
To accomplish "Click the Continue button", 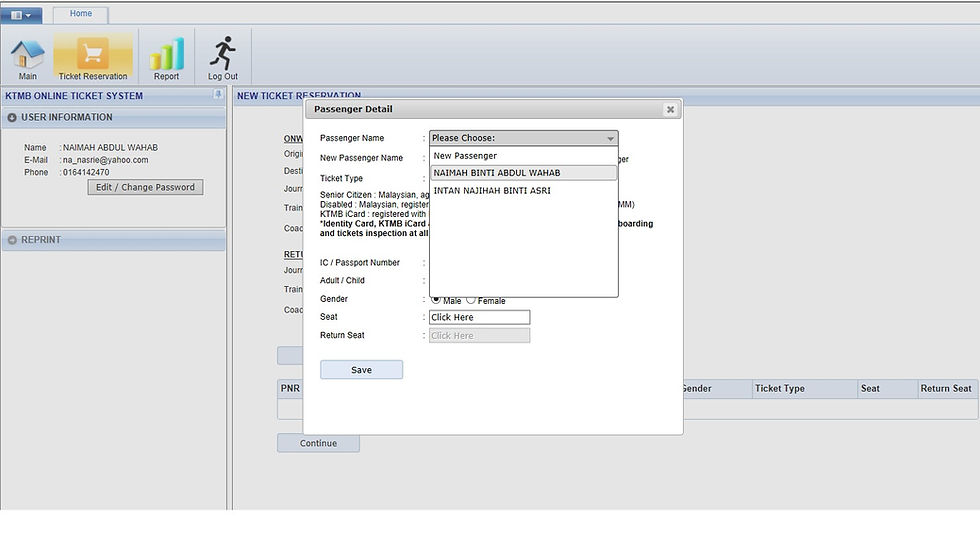I will (x=318, y=443).
